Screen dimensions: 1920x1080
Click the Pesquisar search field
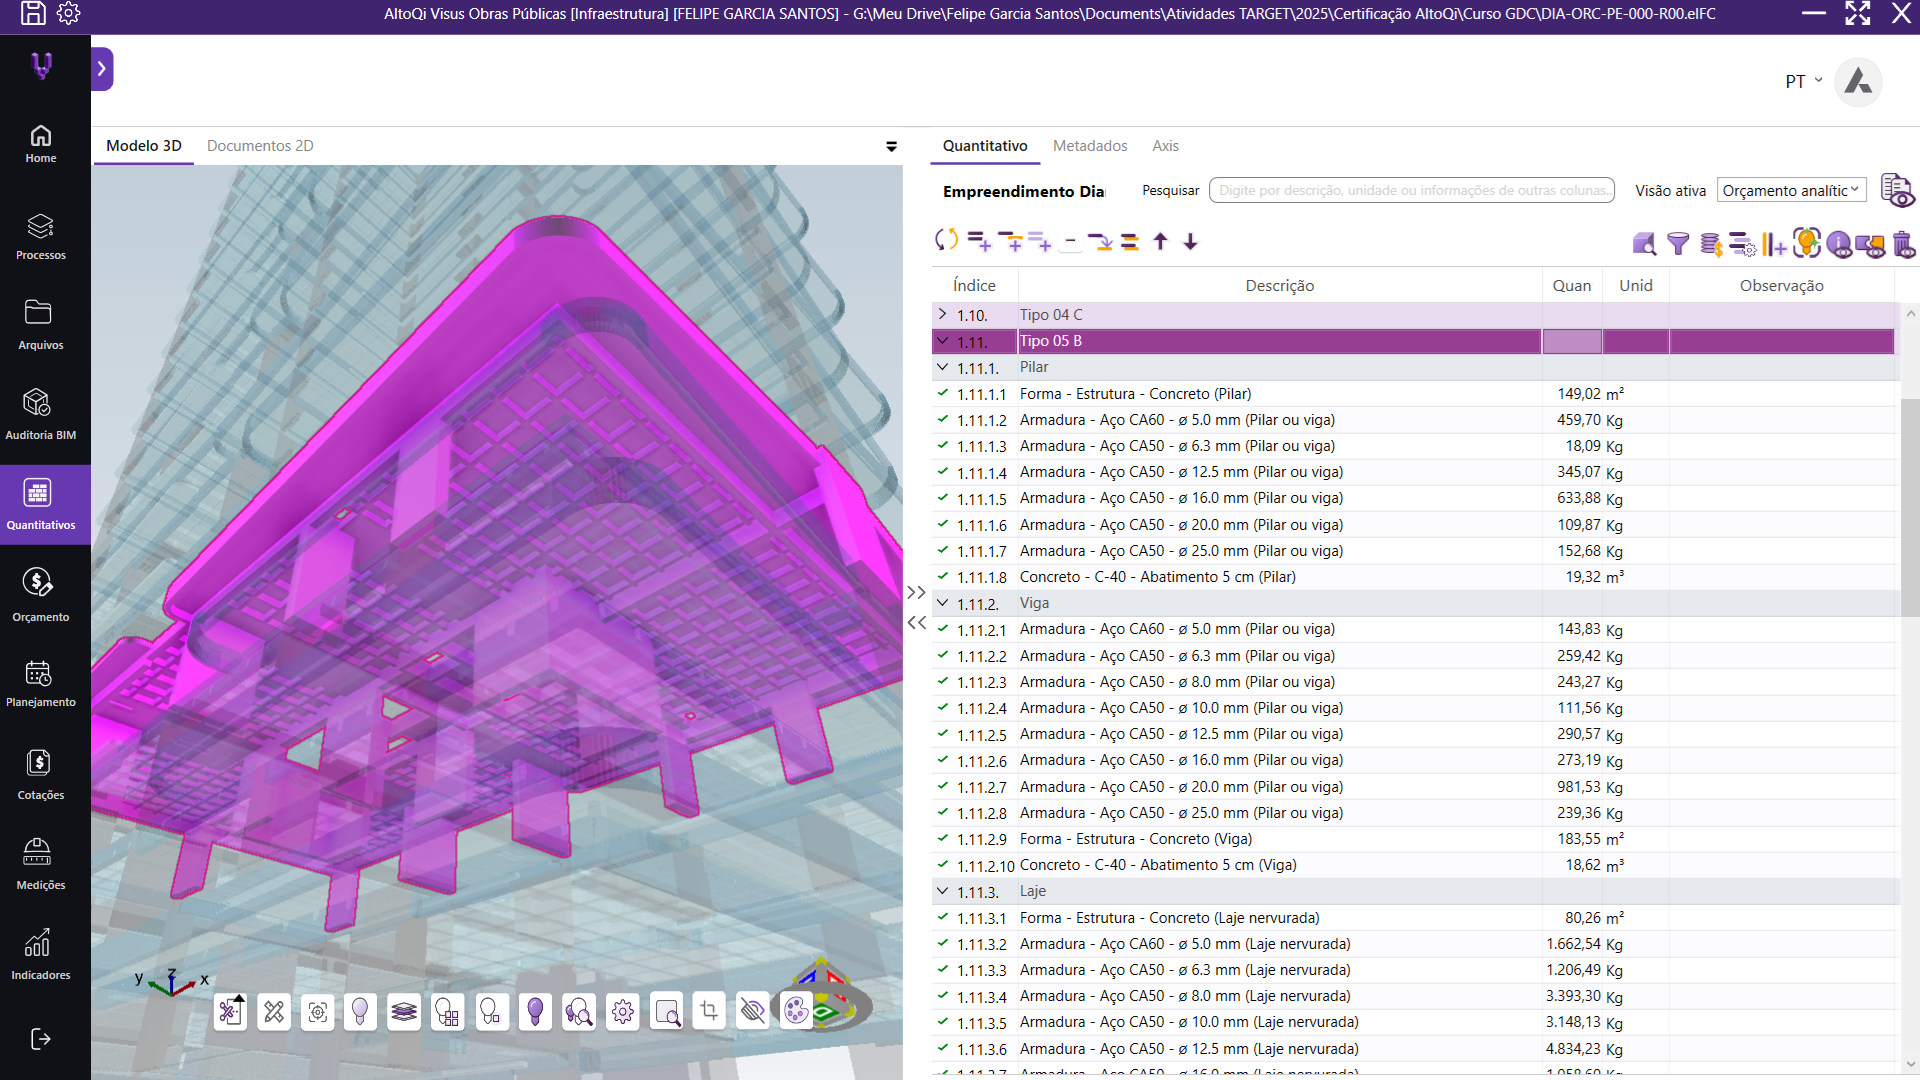pos(1411,190)
